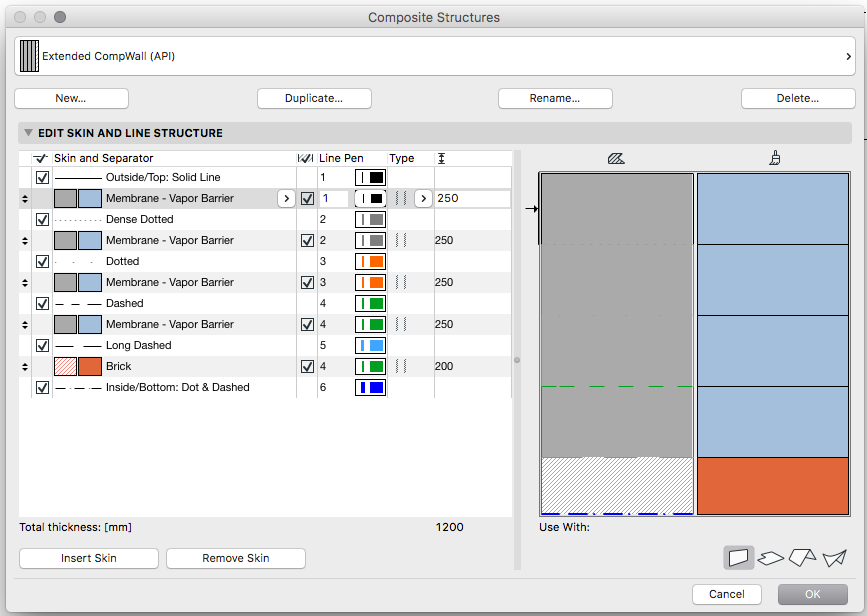Screen dimensions: 867x616
Task: Click the Wall icon under Use With
Action: pos(739,558)
